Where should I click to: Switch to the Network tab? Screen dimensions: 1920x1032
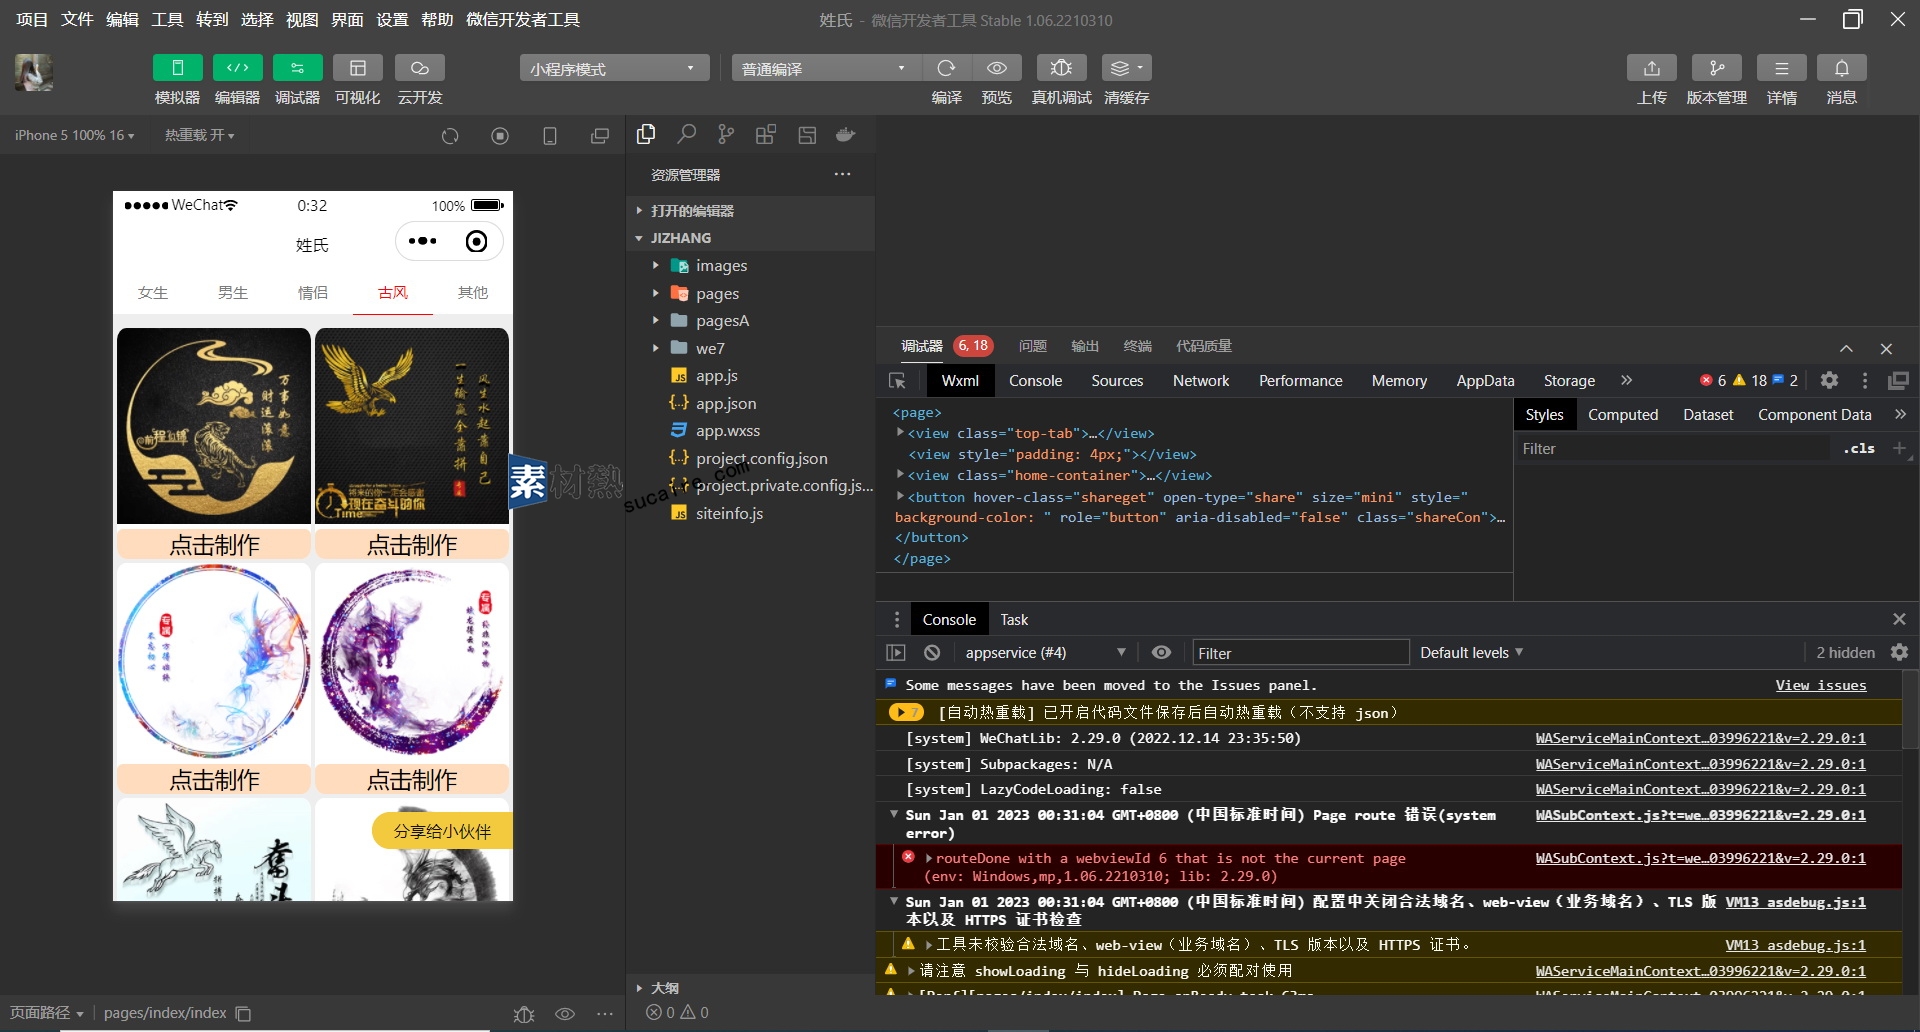pos(1201,381)
